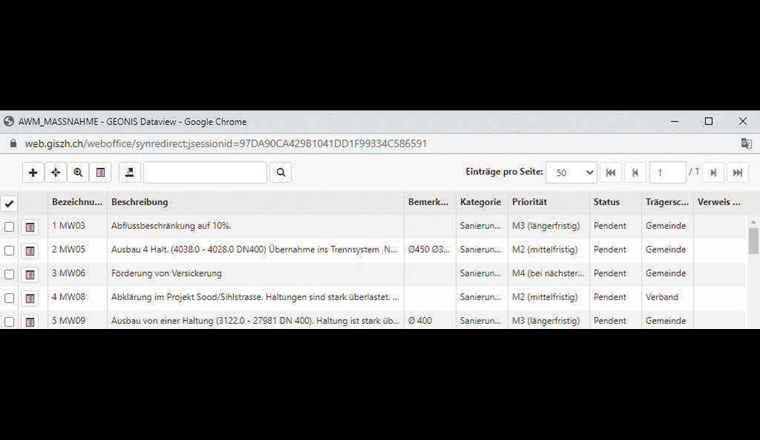Viewport: 760px width, 440px height.
Task: Click the export data icon
Action: 130,173
